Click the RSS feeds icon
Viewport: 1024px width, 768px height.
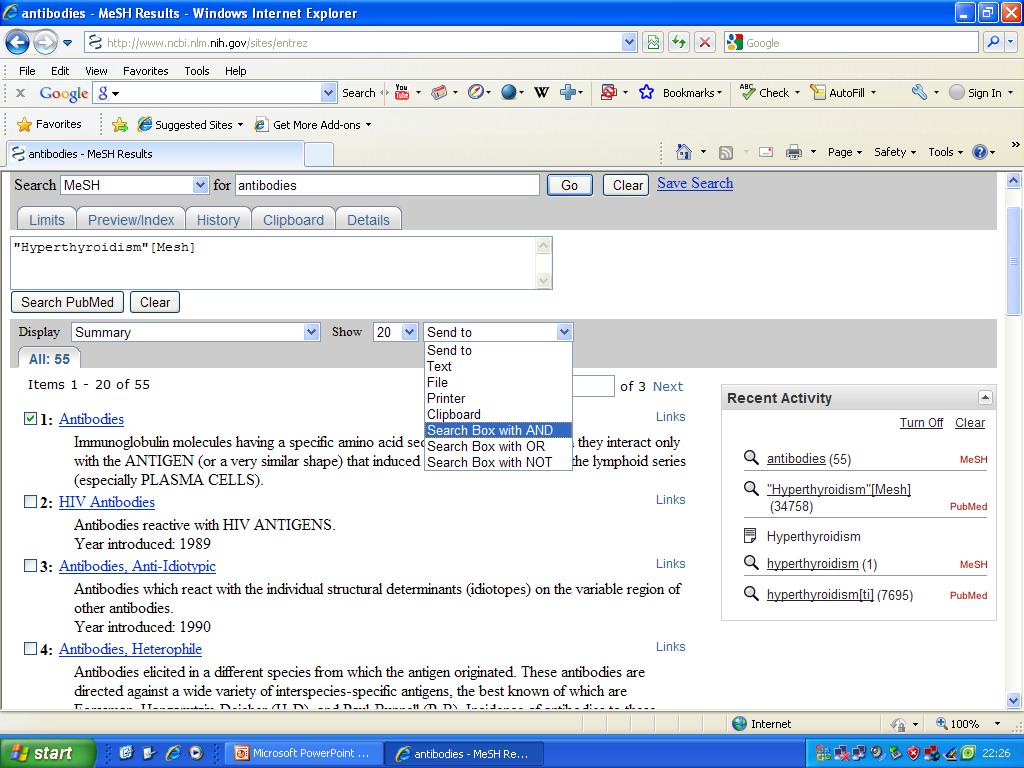pyautogui.click(x=726, y=153)
